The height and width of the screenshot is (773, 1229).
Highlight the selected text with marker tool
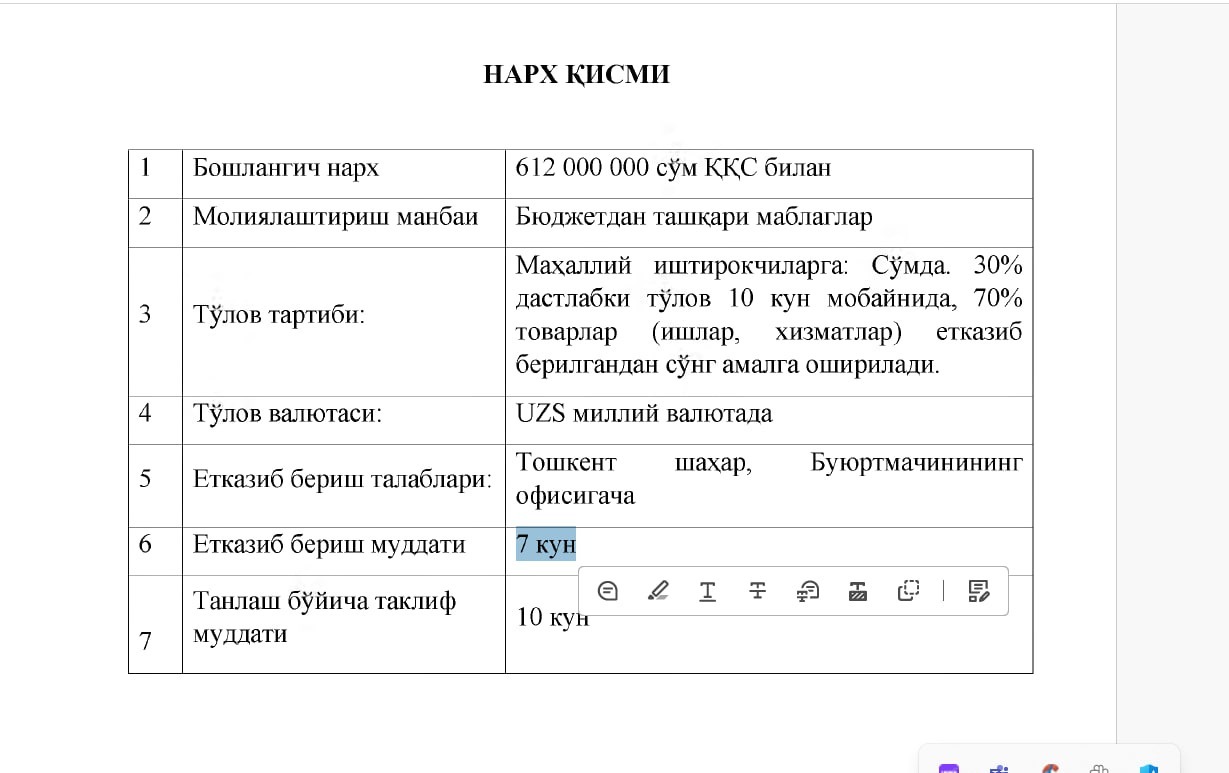pyautogui.click(x=657, y=591)
